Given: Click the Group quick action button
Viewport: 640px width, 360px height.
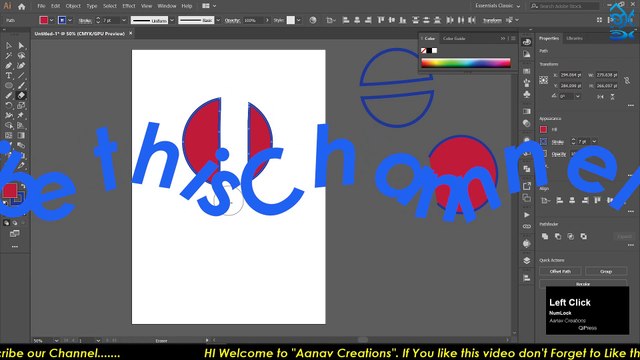Looking at the screenshot, I should 606,271.
